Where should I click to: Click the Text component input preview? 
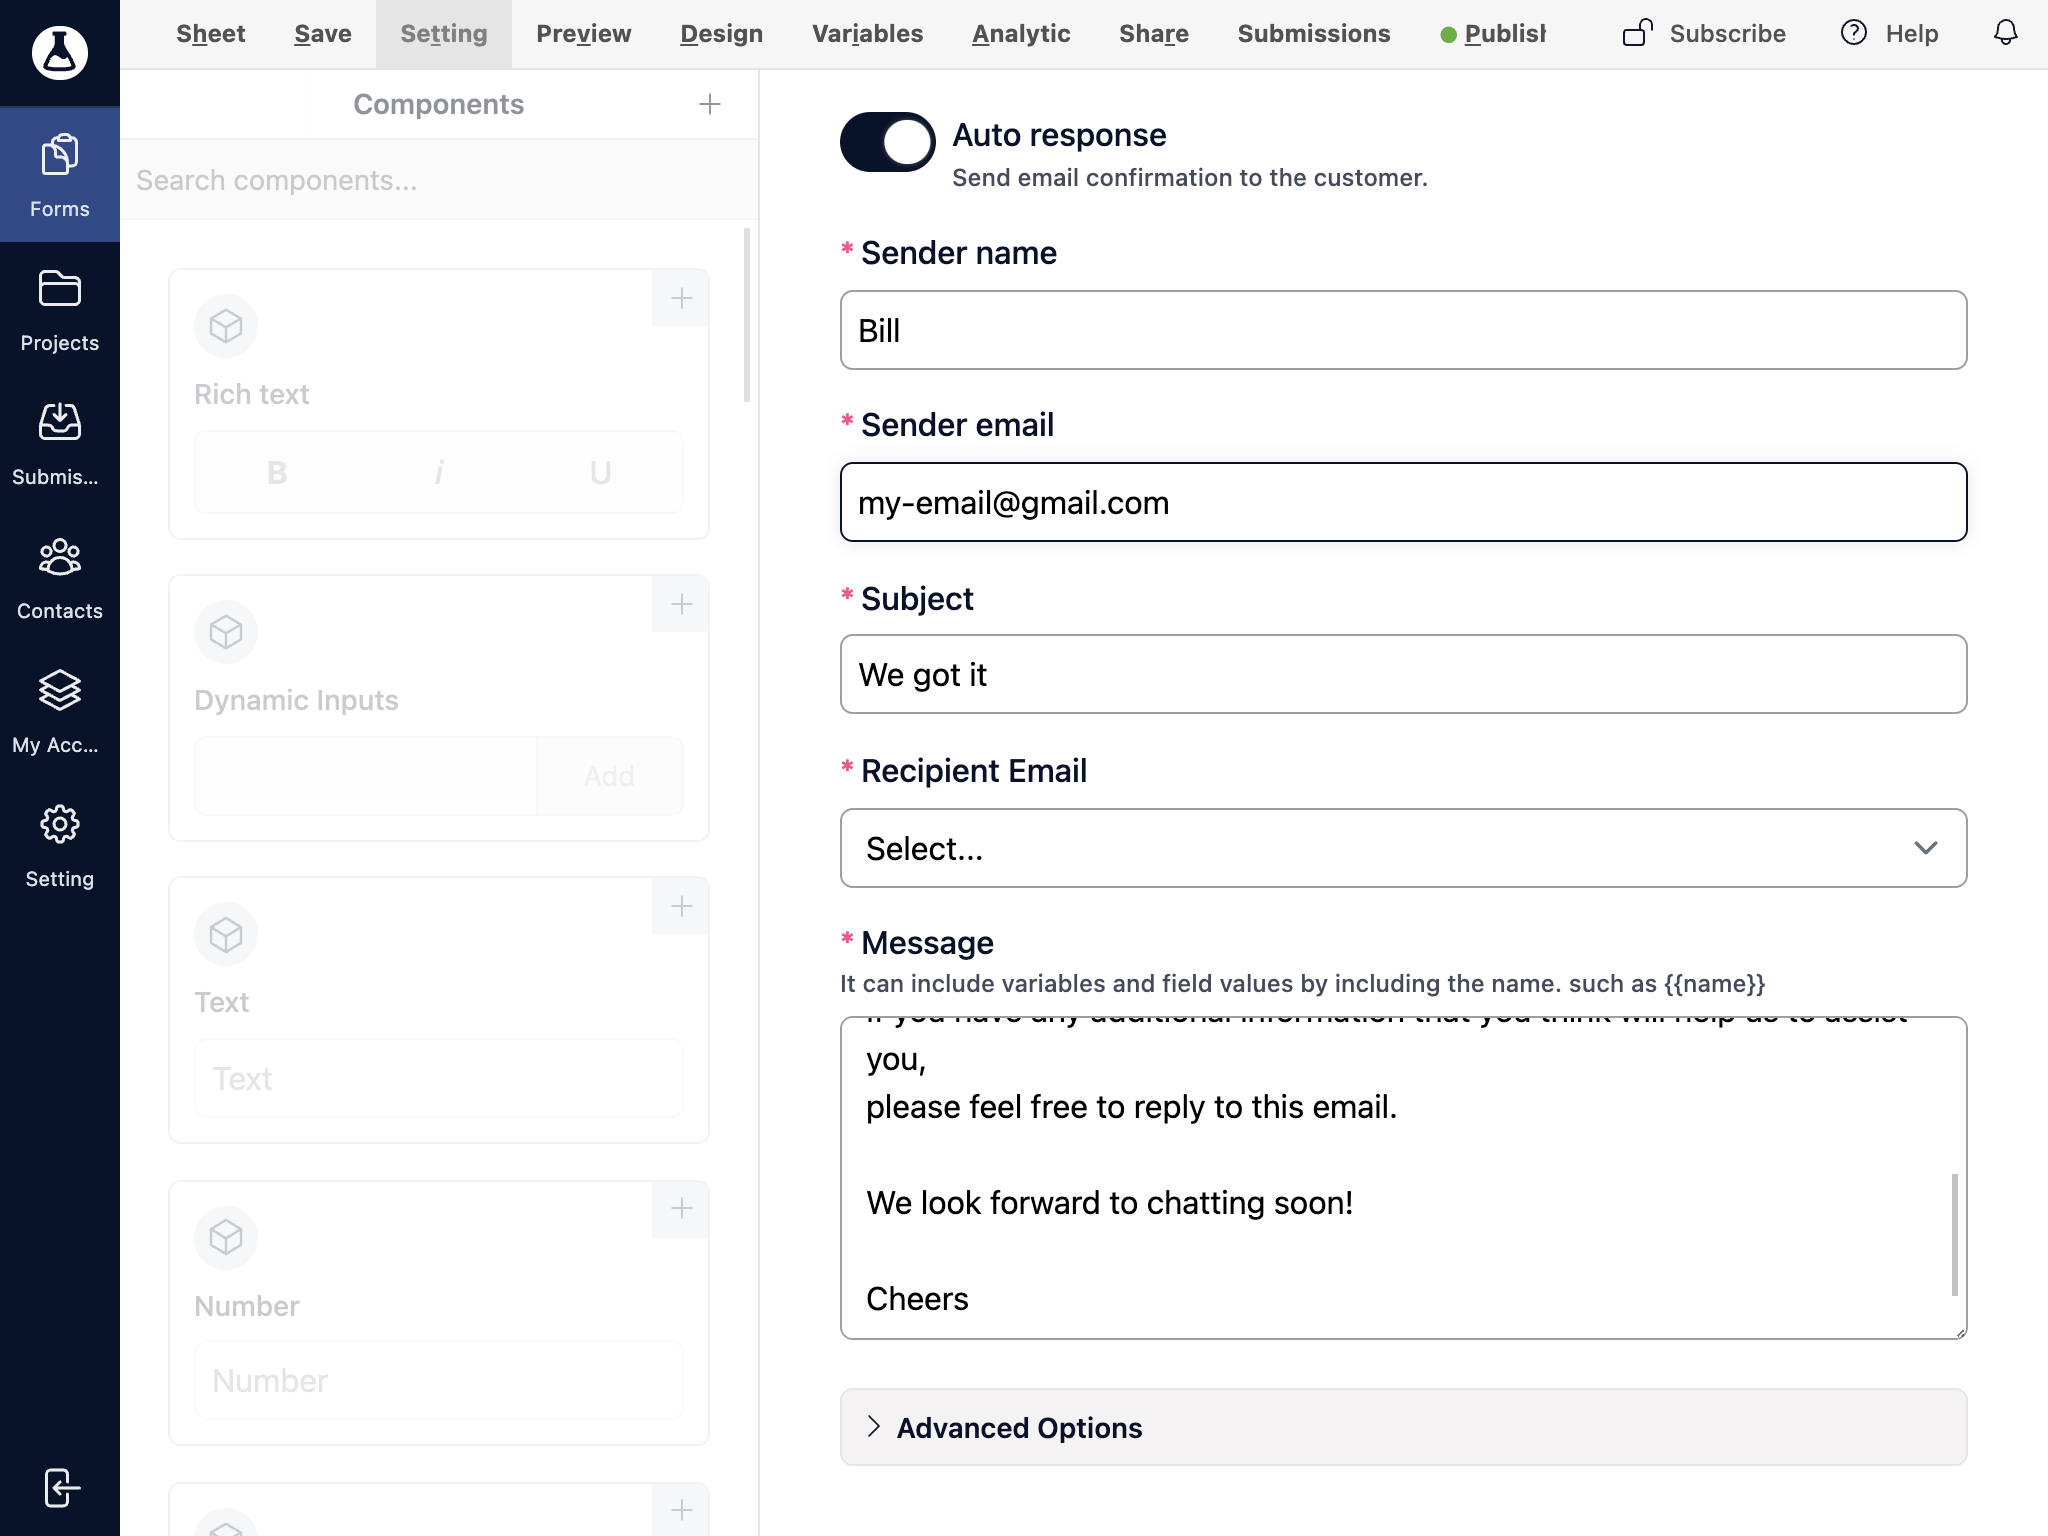[x=439, y=1078]
